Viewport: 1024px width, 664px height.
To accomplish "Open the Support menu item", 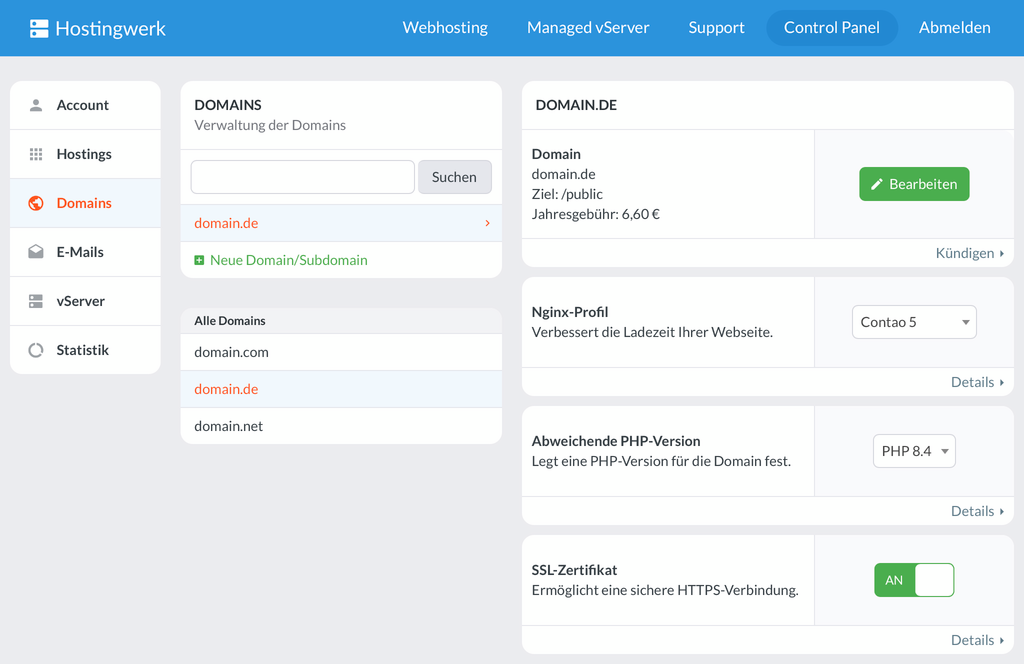I will [x=716, y=27].
